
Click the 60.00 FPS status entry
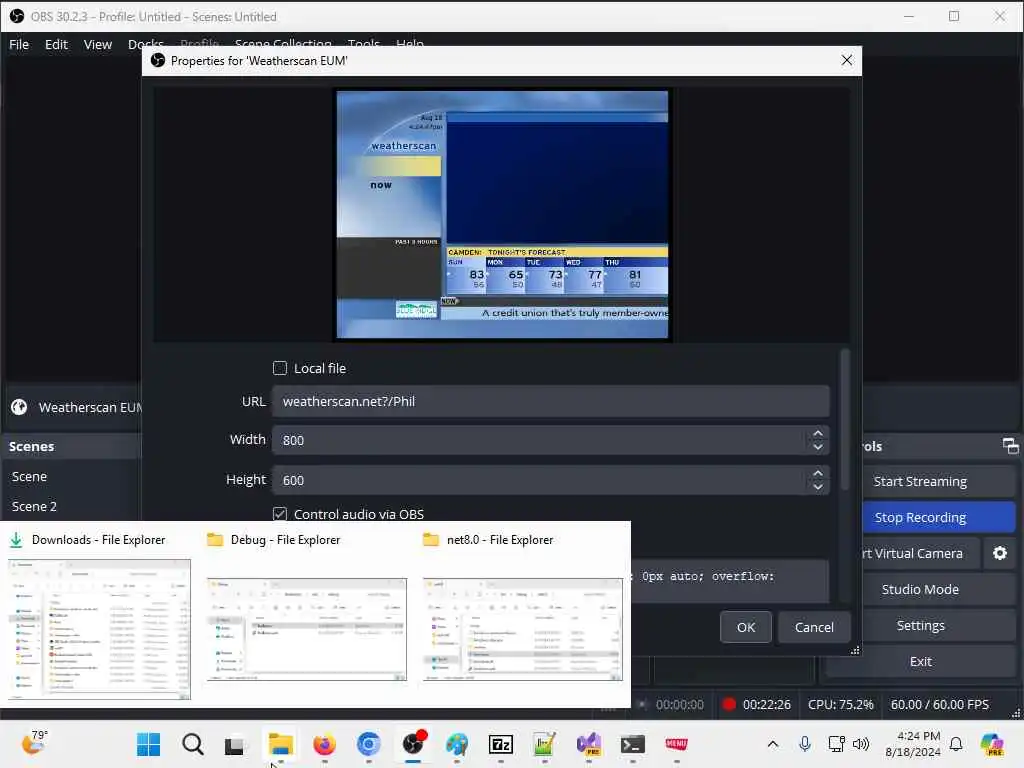(940, 705)
